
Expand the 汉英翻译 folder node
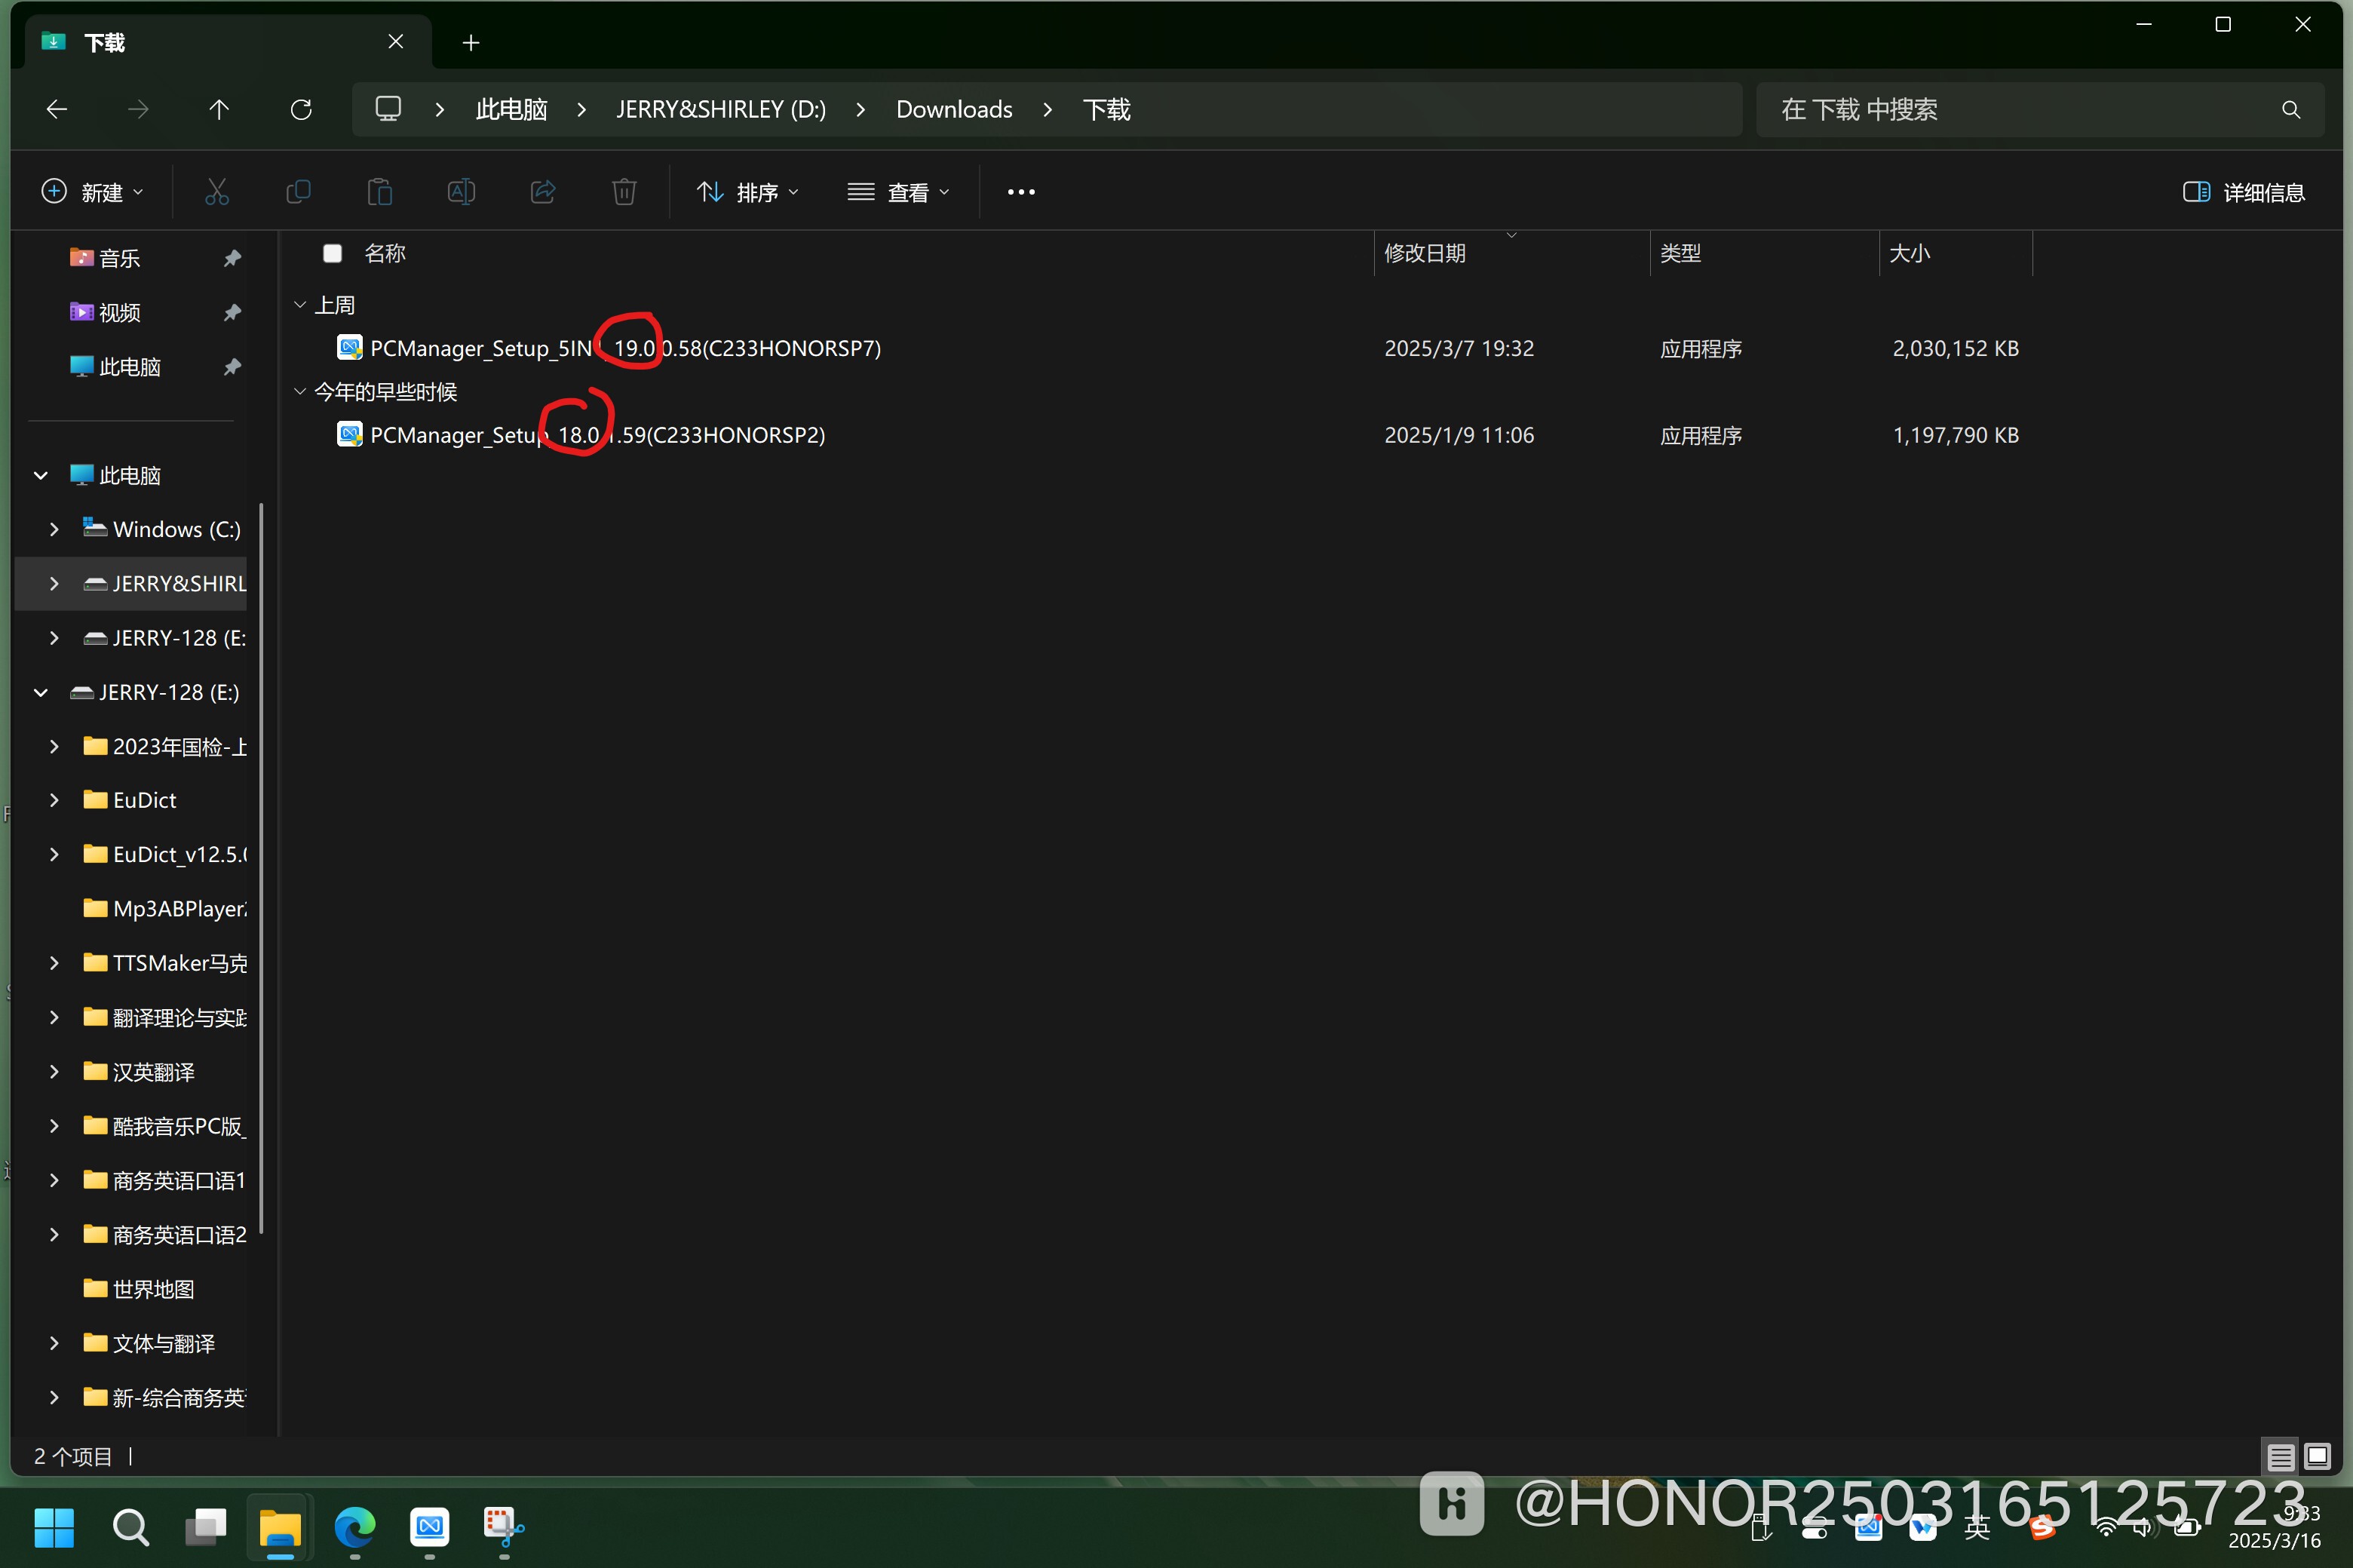click(54, 1072)
